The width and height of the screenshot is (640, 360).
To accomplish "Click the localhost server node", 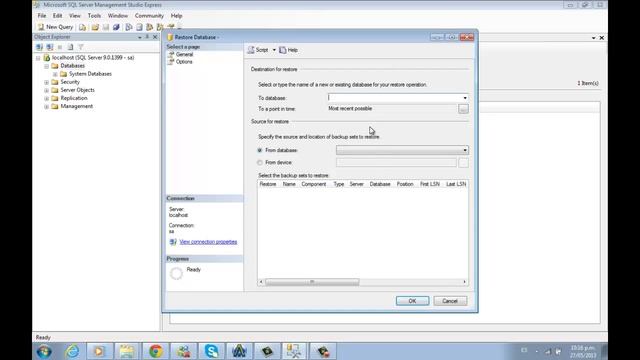I will [93, 58].
